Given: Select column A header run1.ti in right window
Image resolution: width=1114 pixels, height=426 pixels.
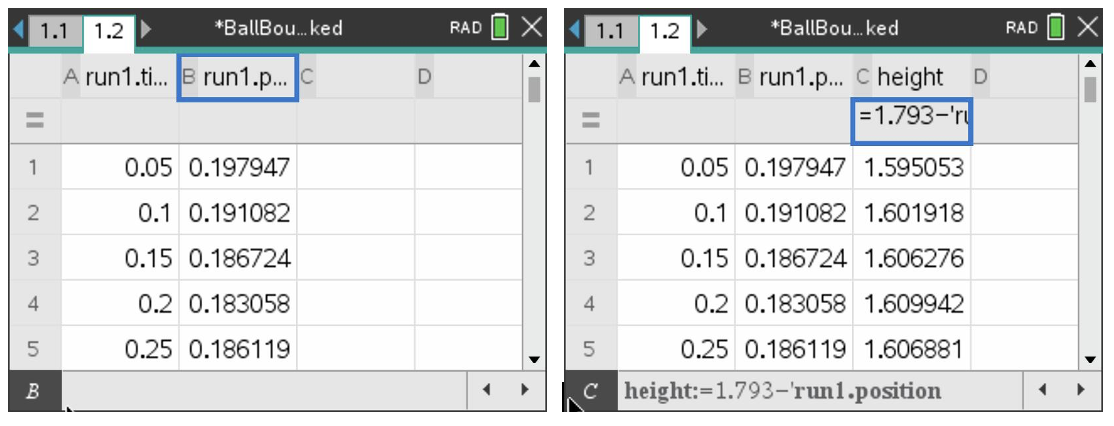Looking at the screenshot, I should tap(676, 77).
